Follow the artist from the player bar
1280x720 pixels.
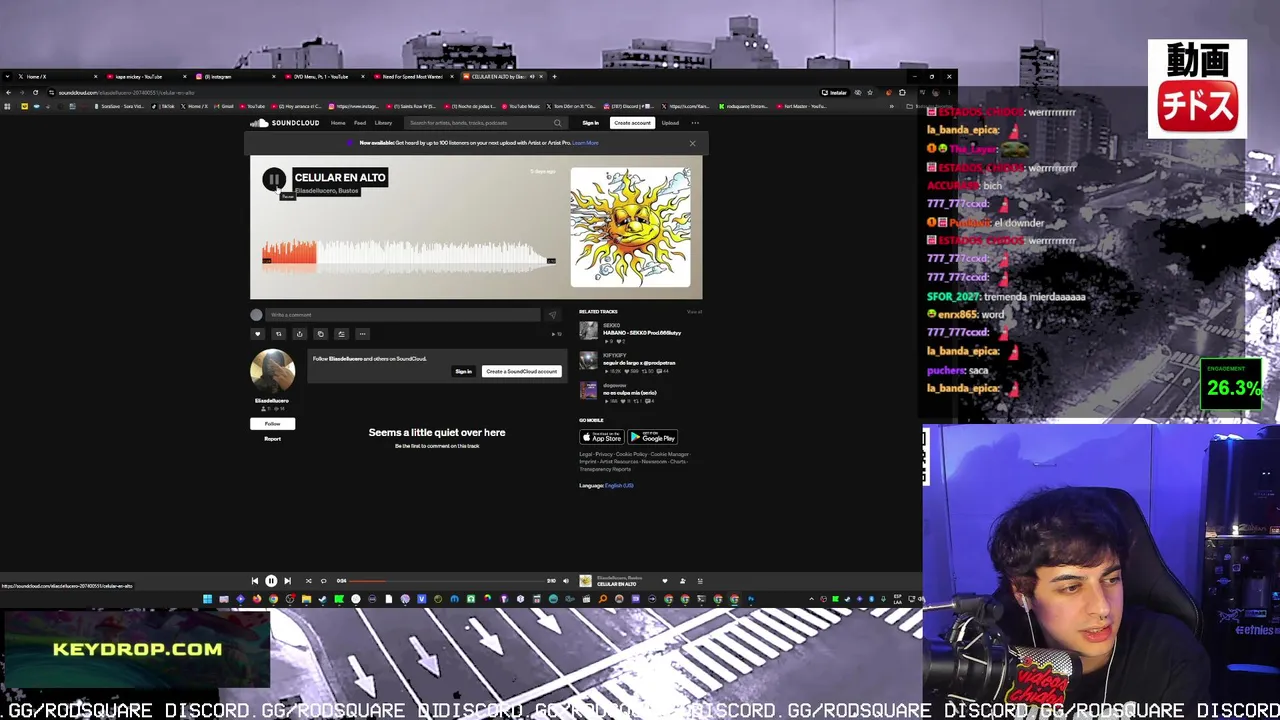[x=683, y=581]
